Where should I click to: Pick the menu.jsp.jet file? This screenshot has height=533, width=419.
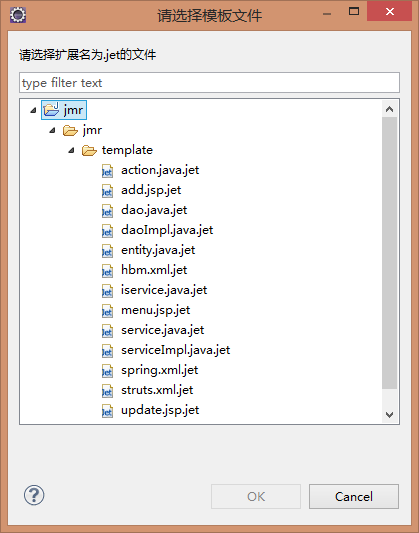pos(156,310)
